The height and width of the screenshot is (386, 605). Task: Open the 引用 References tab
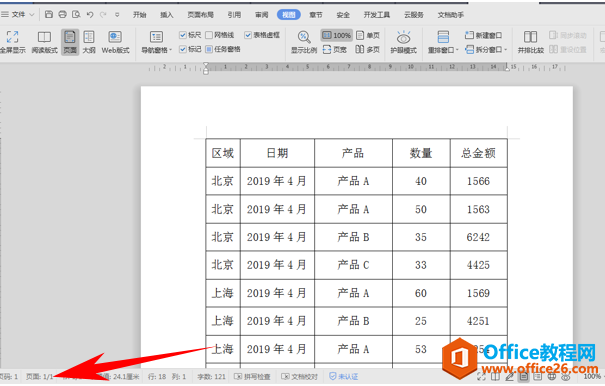click(234, 15)
